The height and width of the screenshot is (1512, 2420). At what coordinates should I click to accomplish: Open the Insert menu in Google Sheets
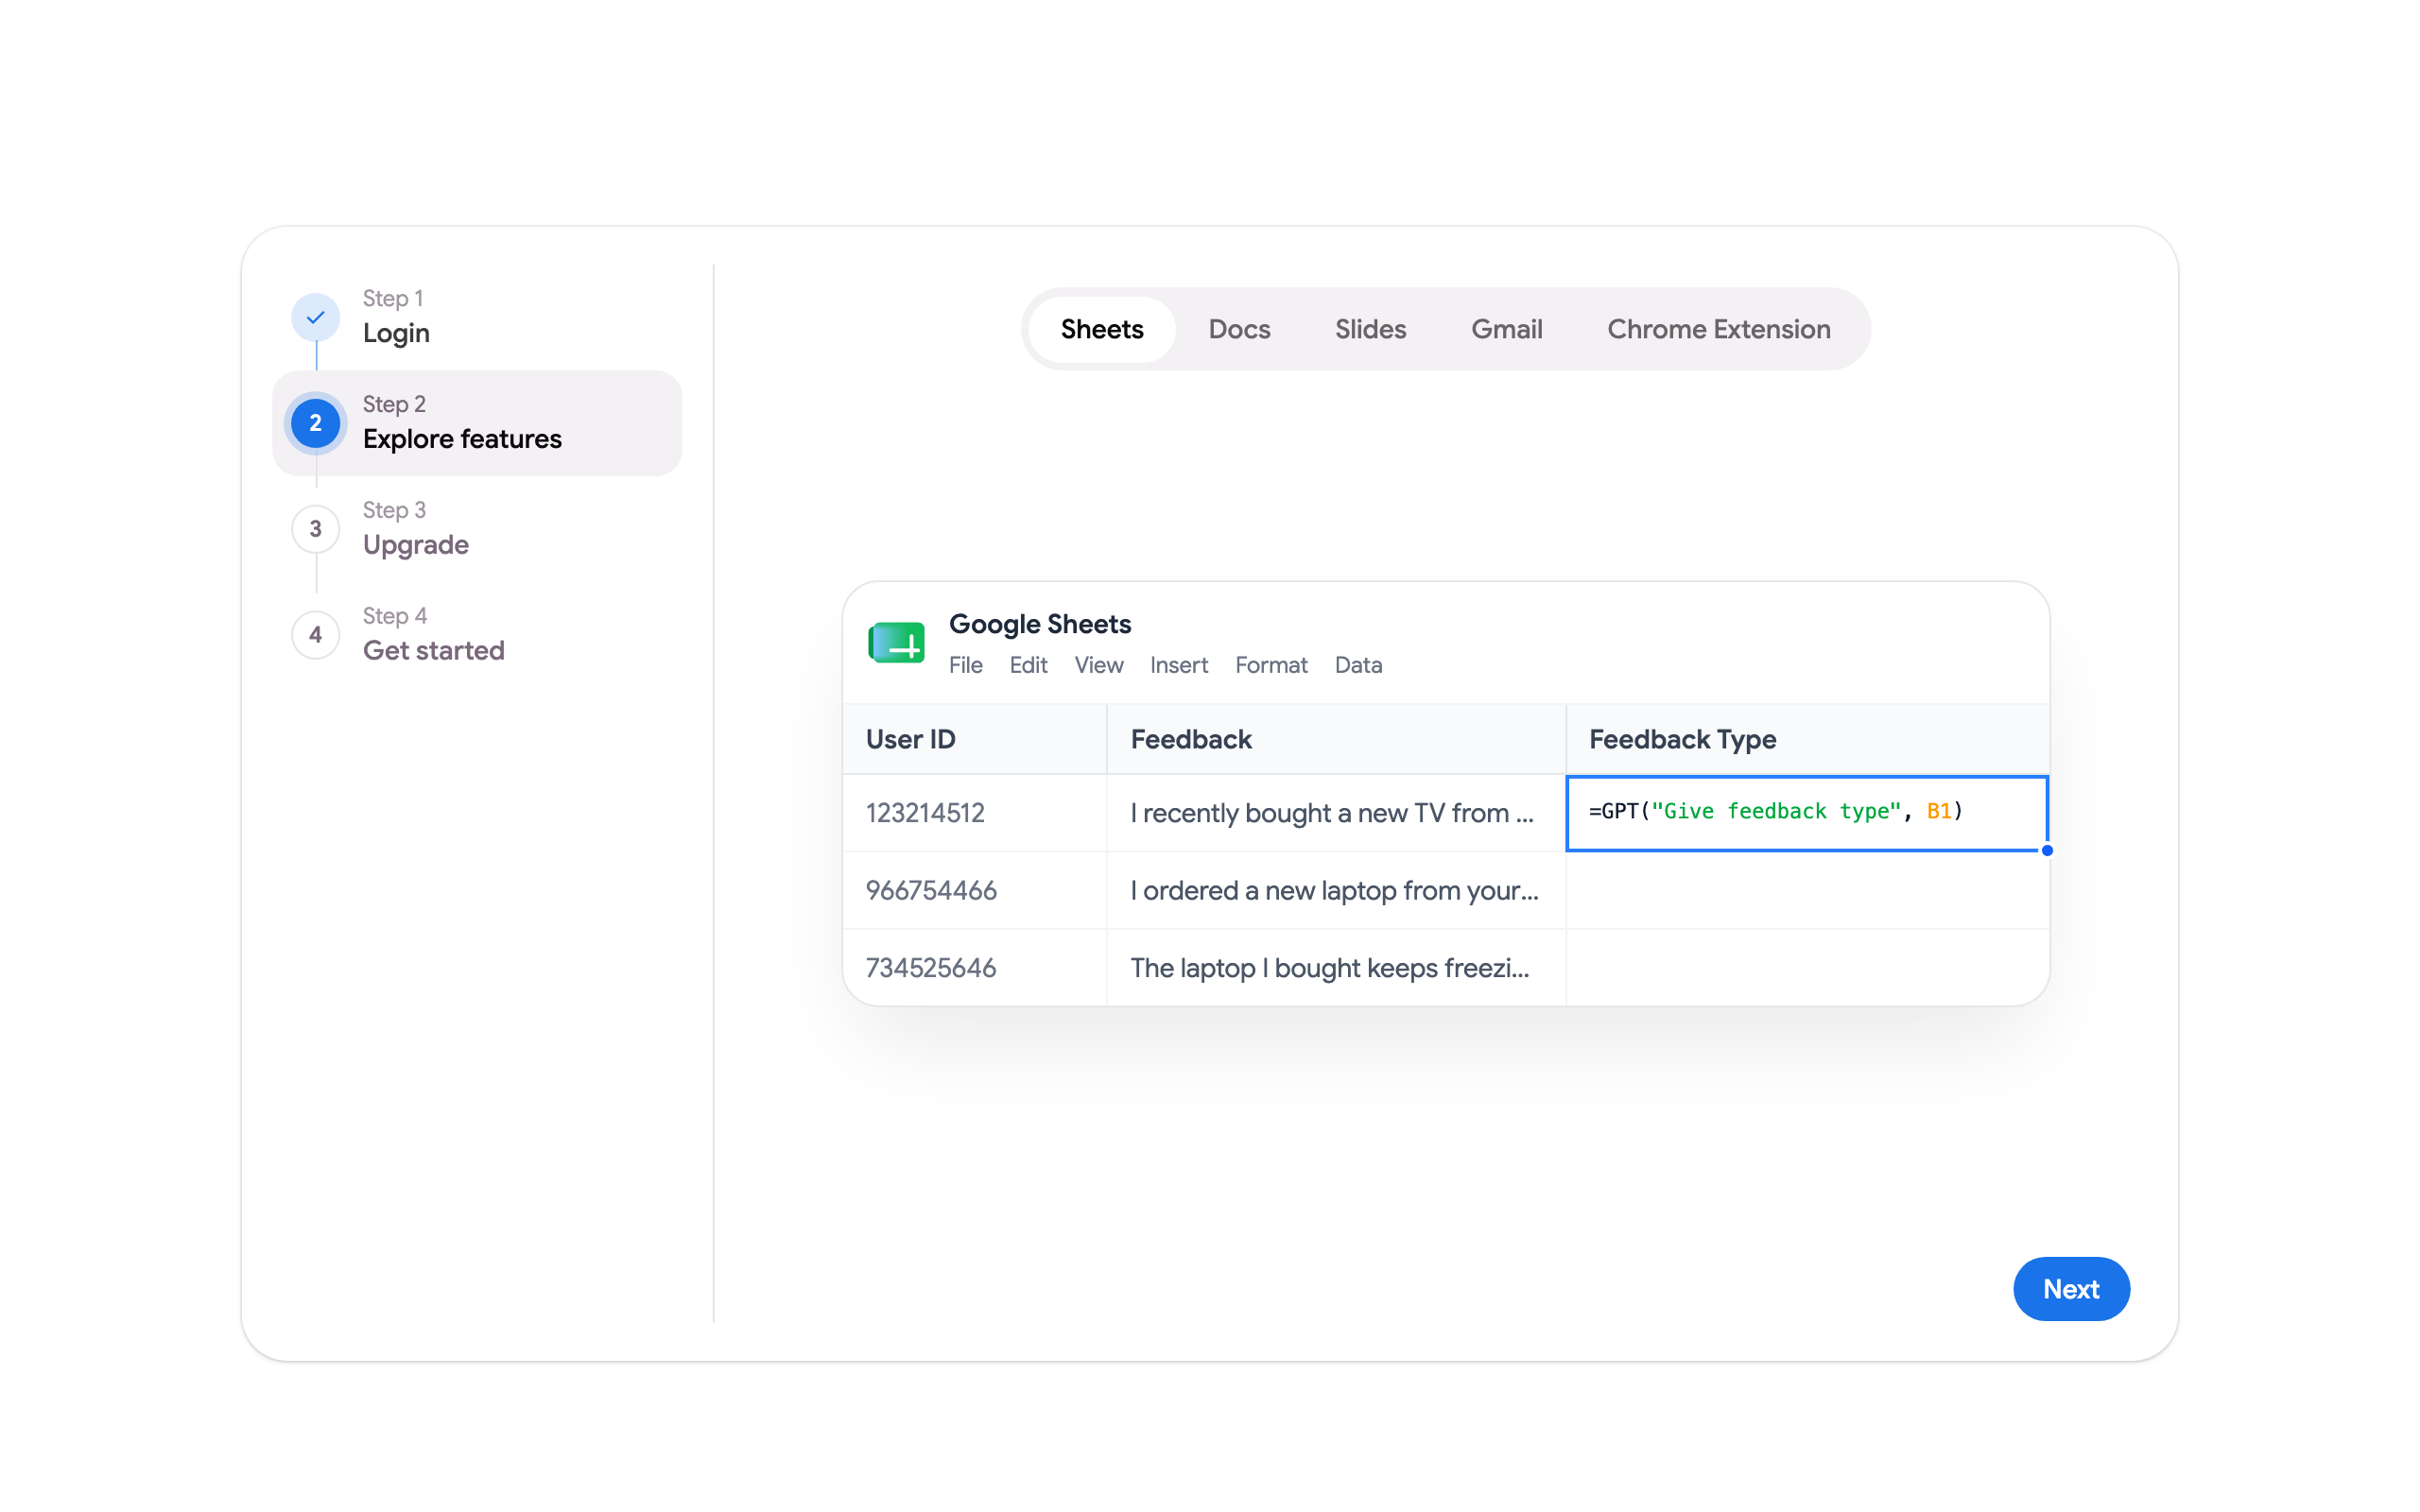tap(1178, 665)
